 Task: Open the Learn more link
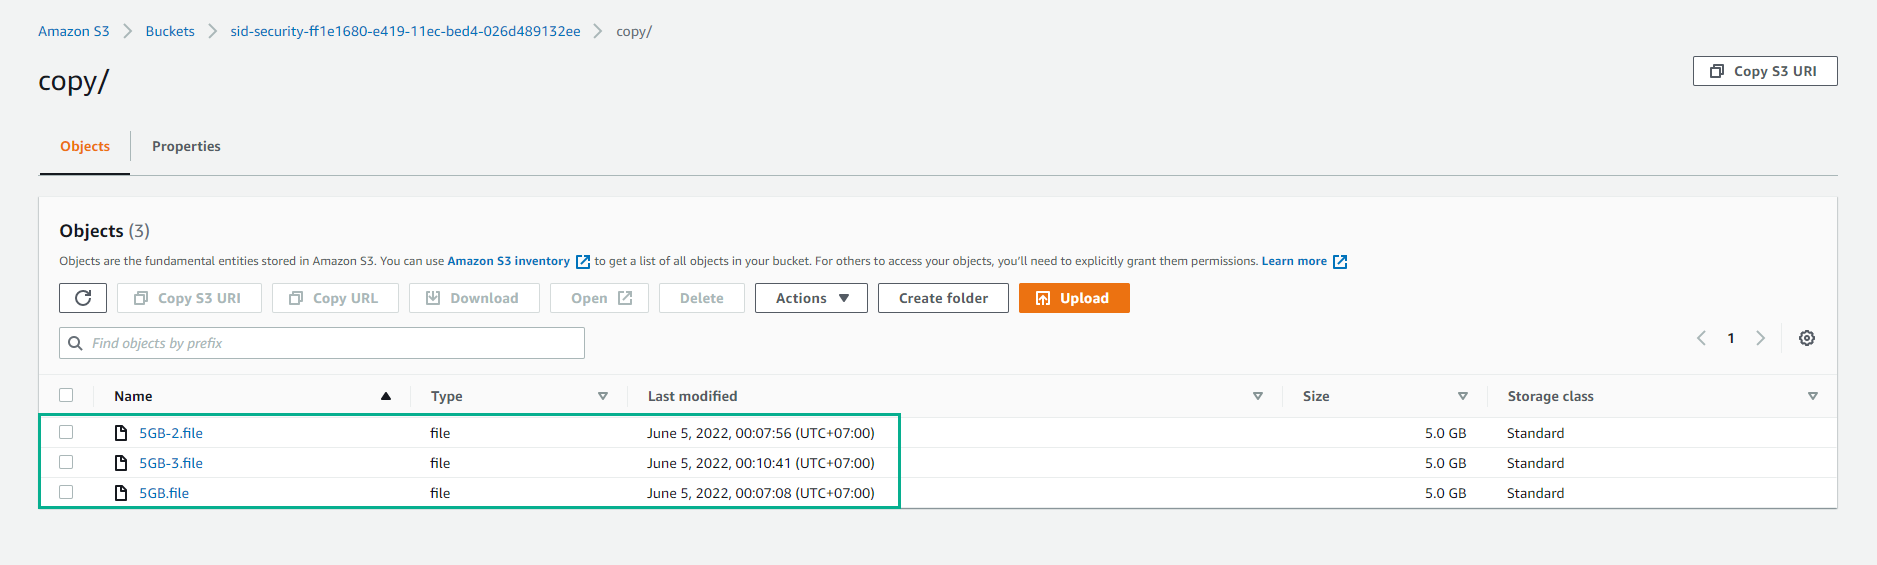tap(1294, 261)
